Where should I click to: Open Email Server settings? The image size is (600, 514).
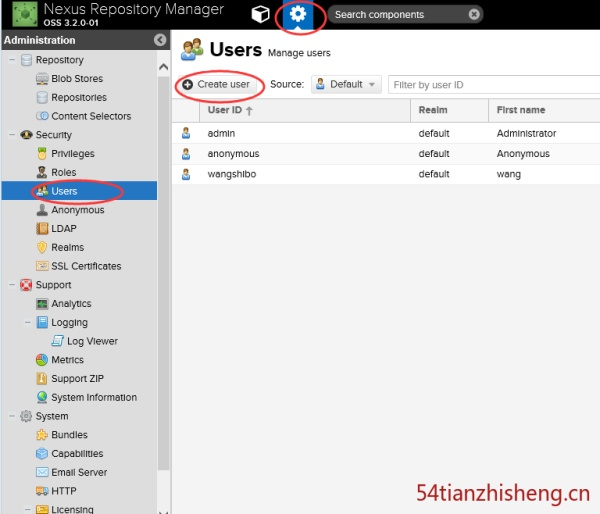[x=79, y=472]
